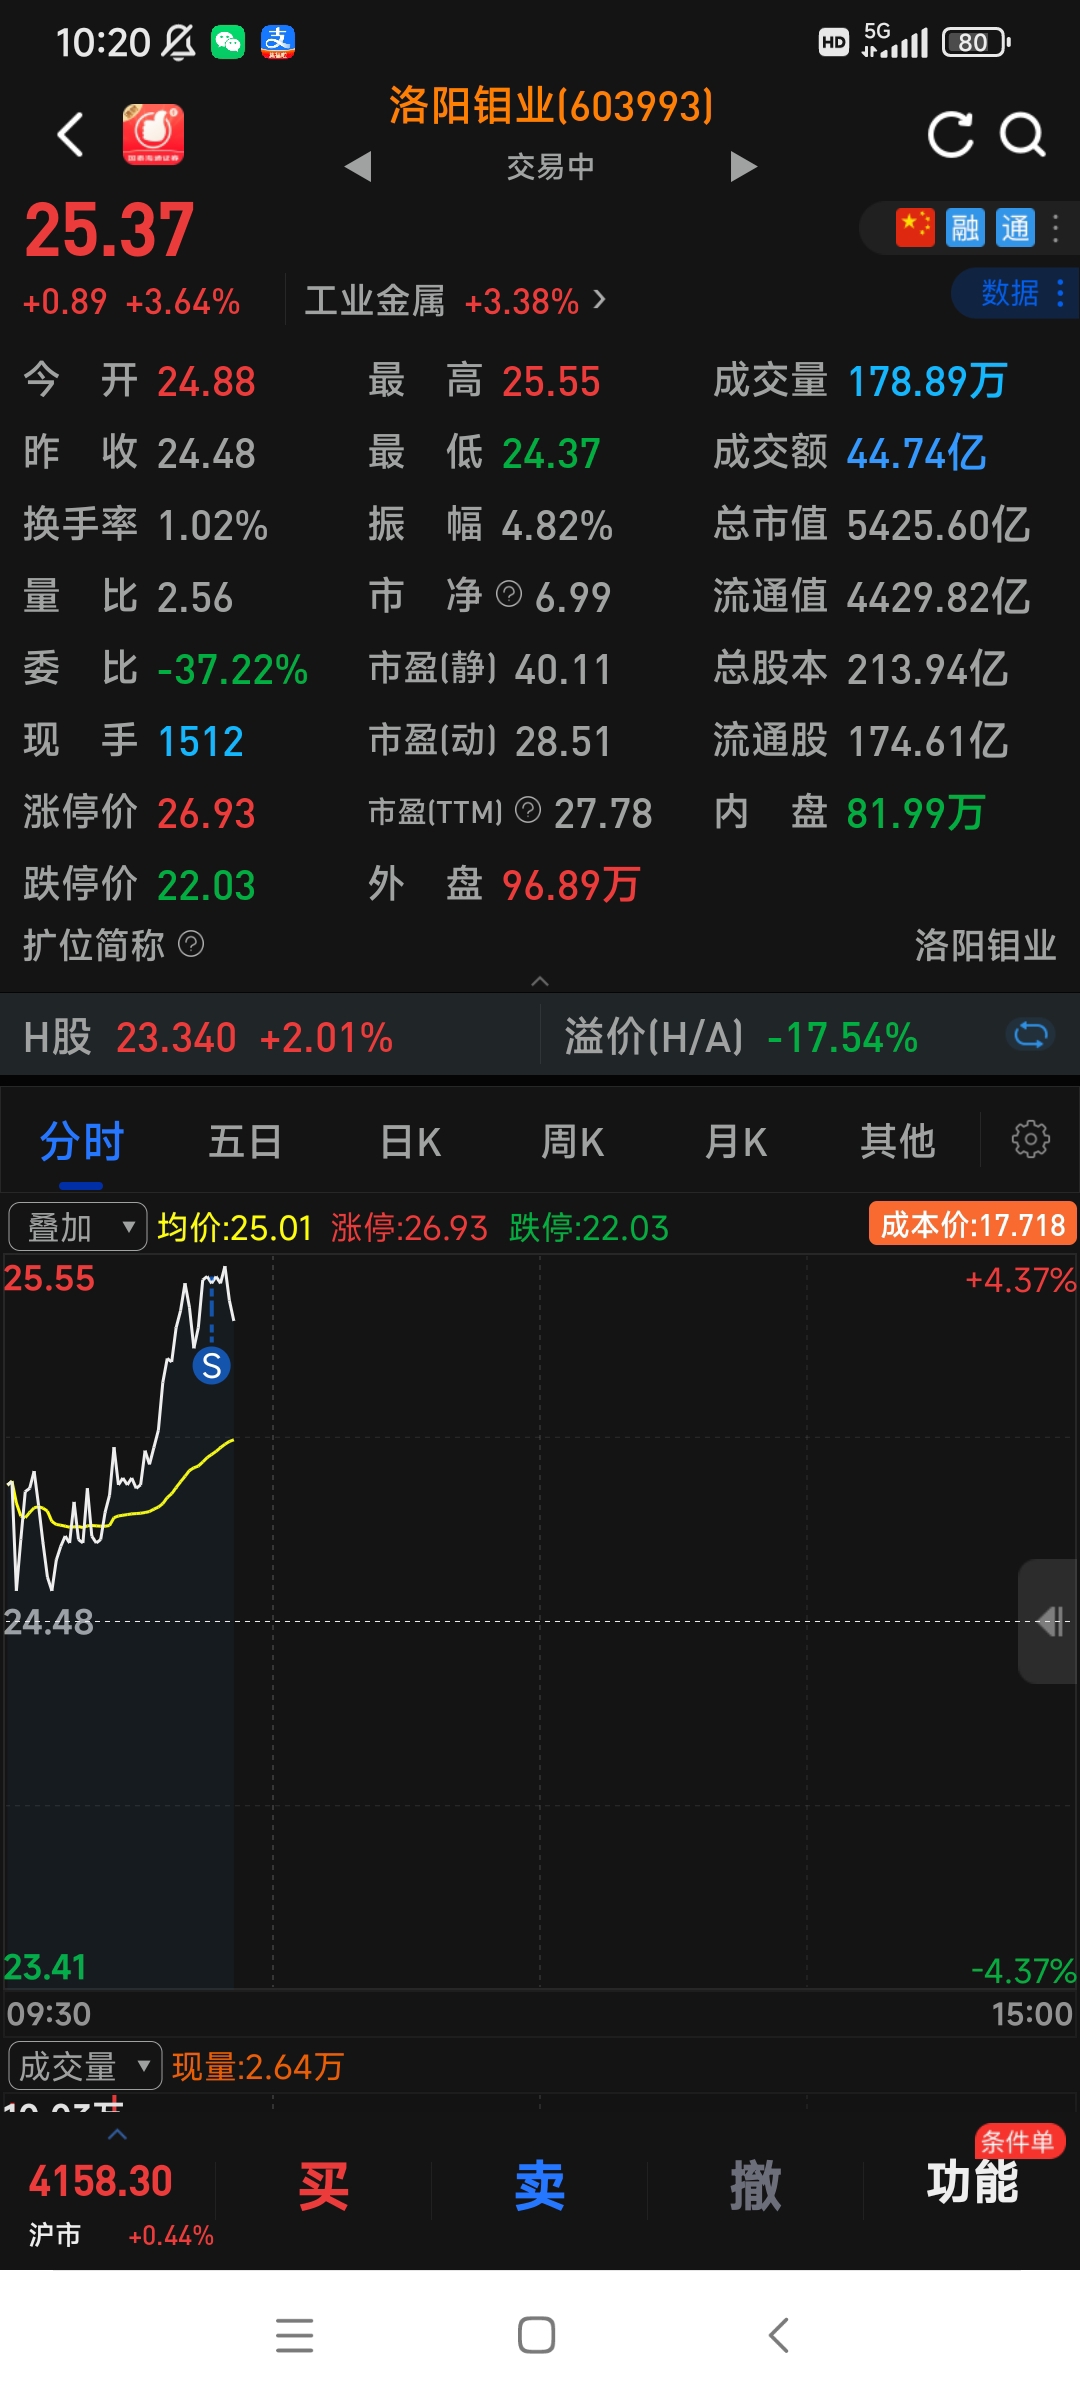Tap the 溢价(H/A) -17.54% value

[x=842, y=1037]
